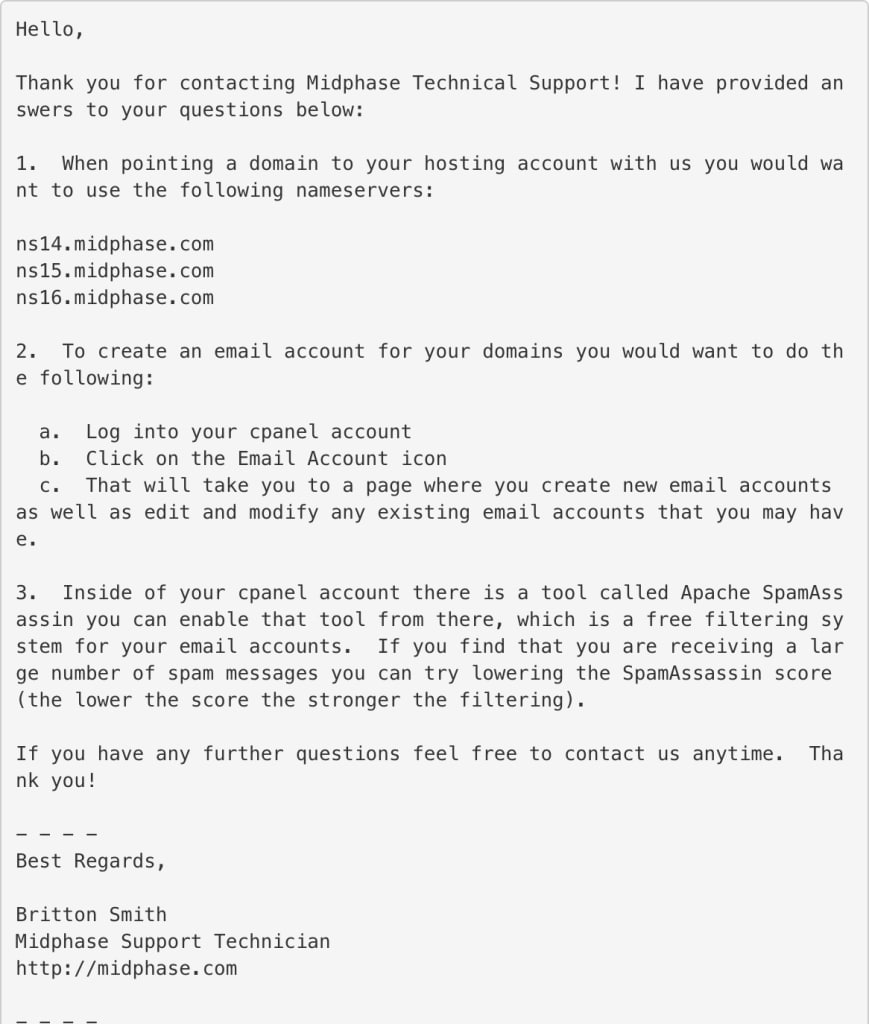Click the text '(the lower the score'

[x=132, y=700]
